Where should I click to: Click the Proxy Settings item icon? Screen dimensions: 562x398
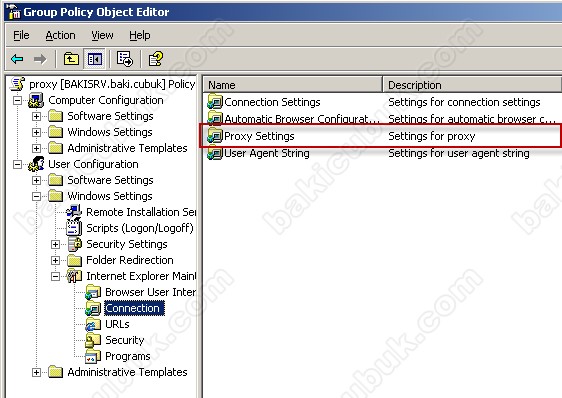coord(215,136)
